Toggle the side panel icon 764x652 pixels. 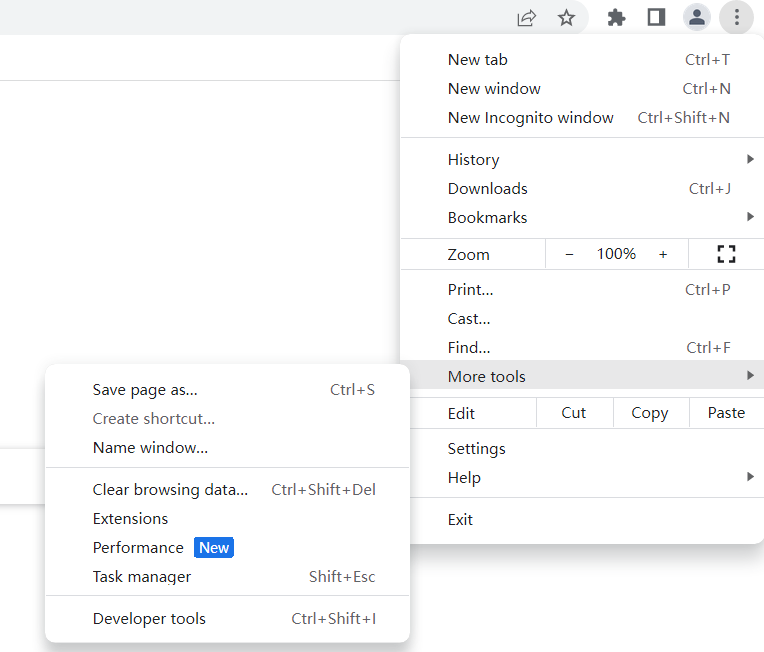(x=656, y=18)
